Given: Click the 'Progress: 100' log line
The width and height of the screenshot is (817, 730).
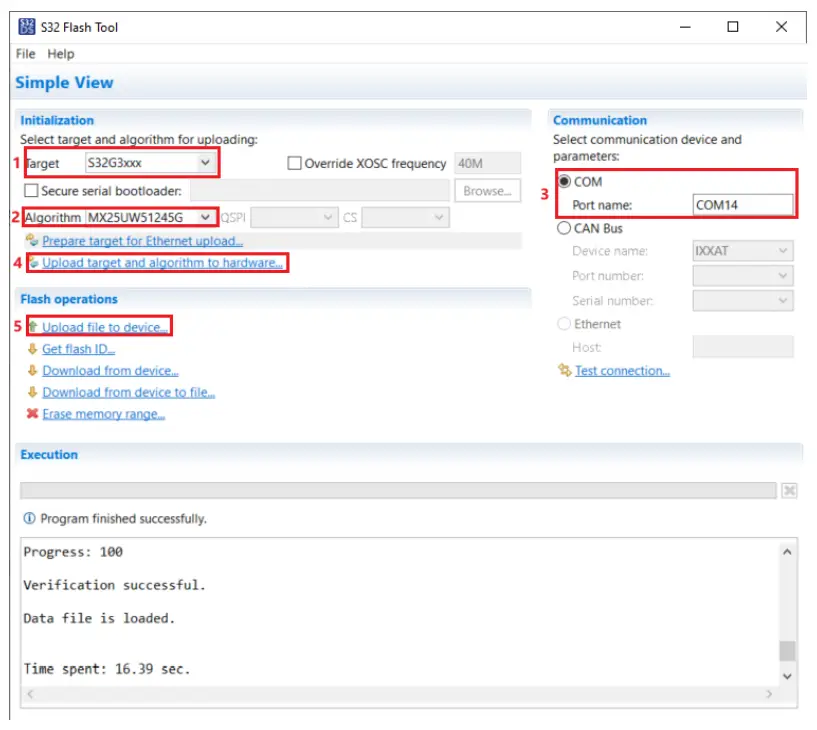Looking at the screenshot, I should [73, 552].
